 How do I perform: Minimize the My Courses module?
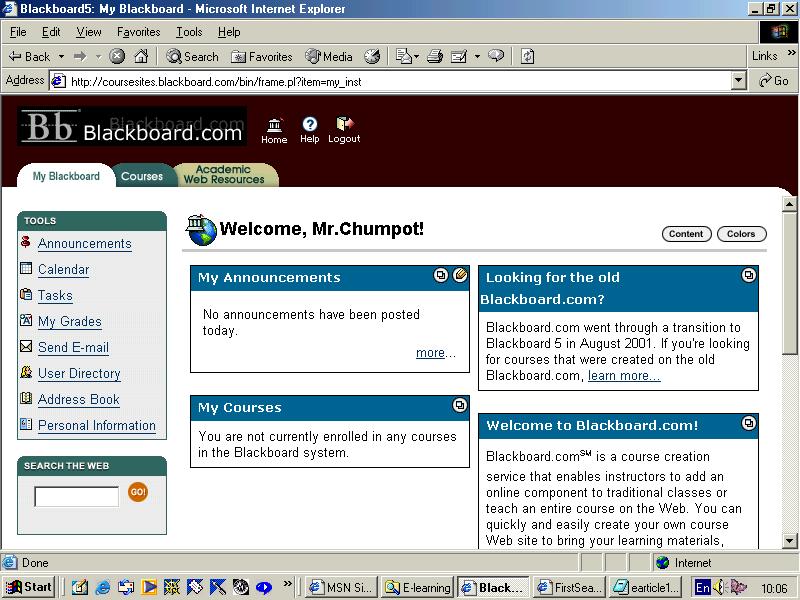click(x=460, y=406)
